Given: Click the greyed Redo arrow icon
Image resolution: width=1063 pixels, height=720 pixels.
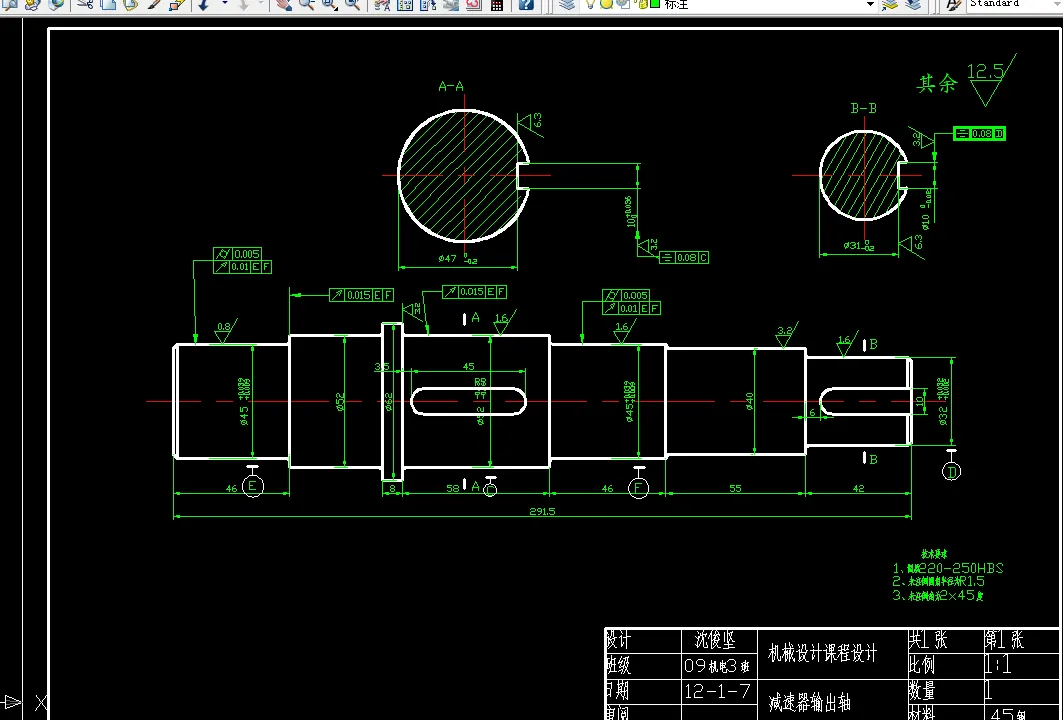Looking at the screenshot, I should [243, 5].
